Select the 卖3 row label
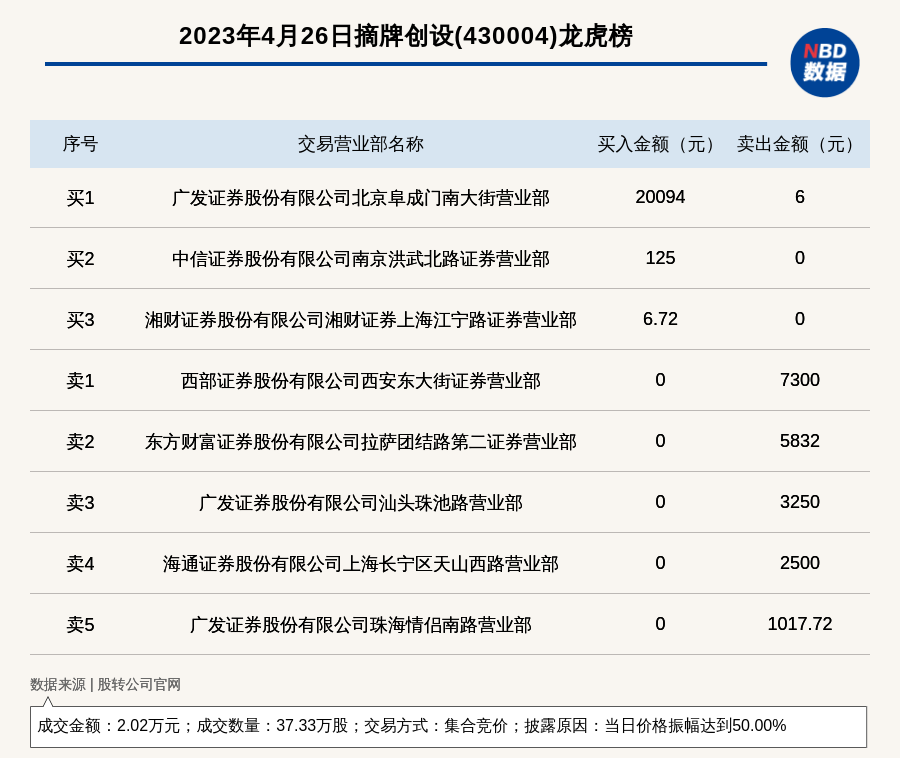 [x=80, y=503]
